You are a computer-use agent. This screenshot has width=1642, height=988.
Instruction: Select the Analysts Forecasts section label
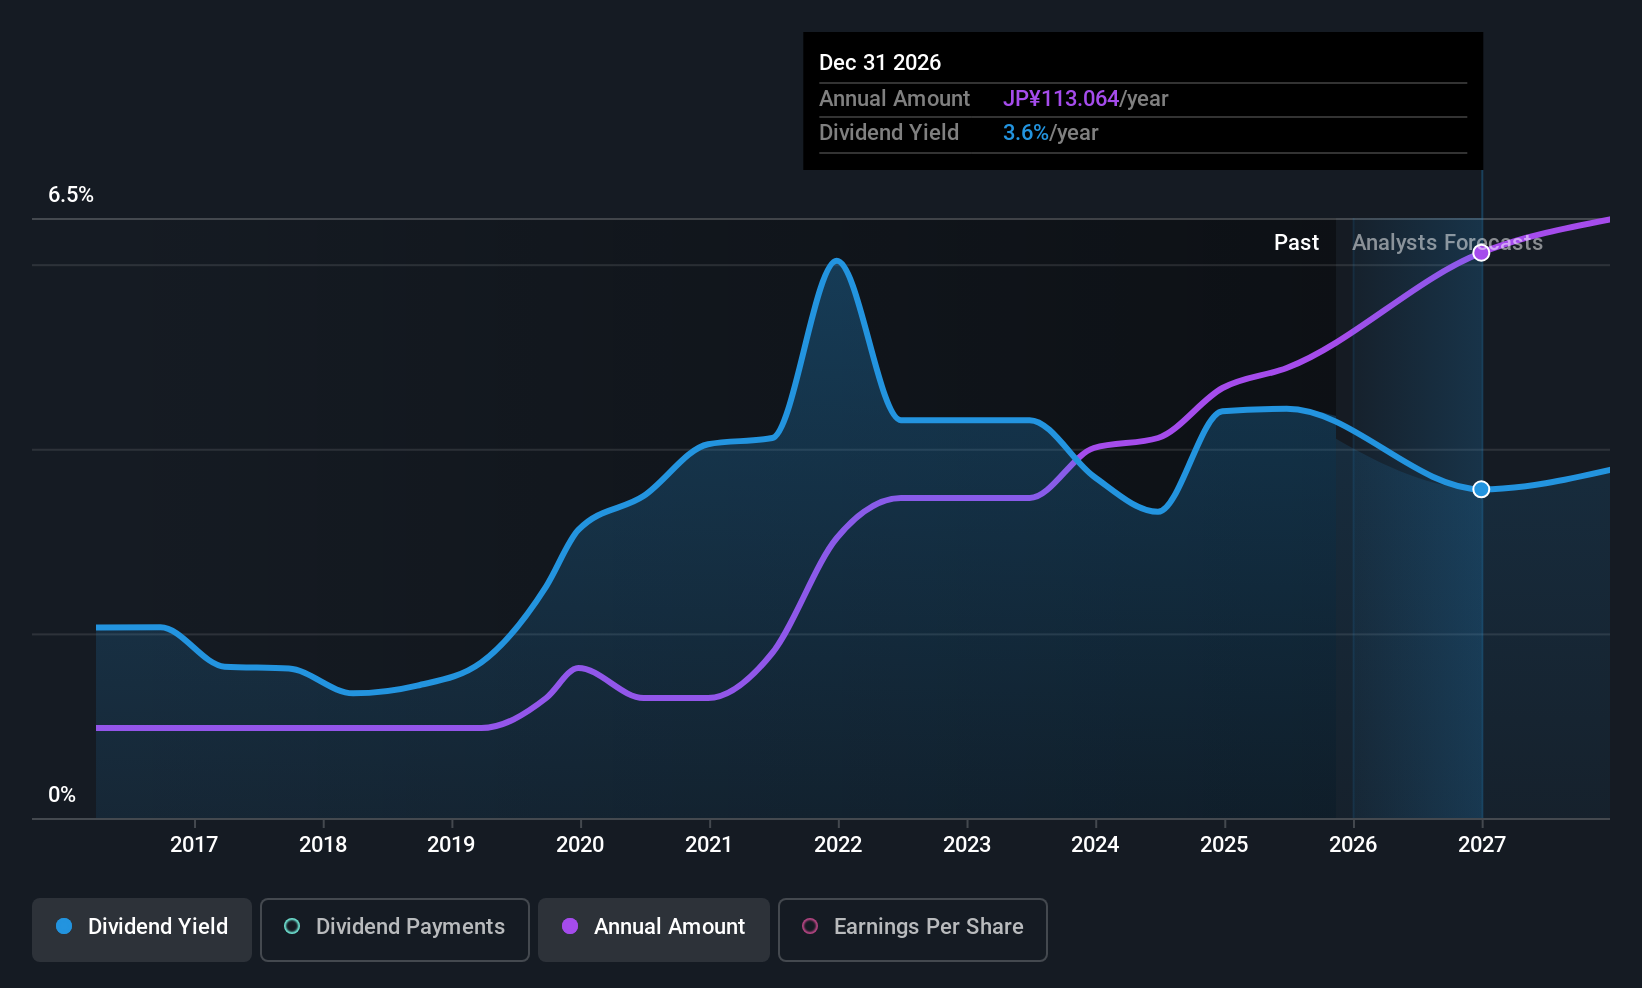1446,243
